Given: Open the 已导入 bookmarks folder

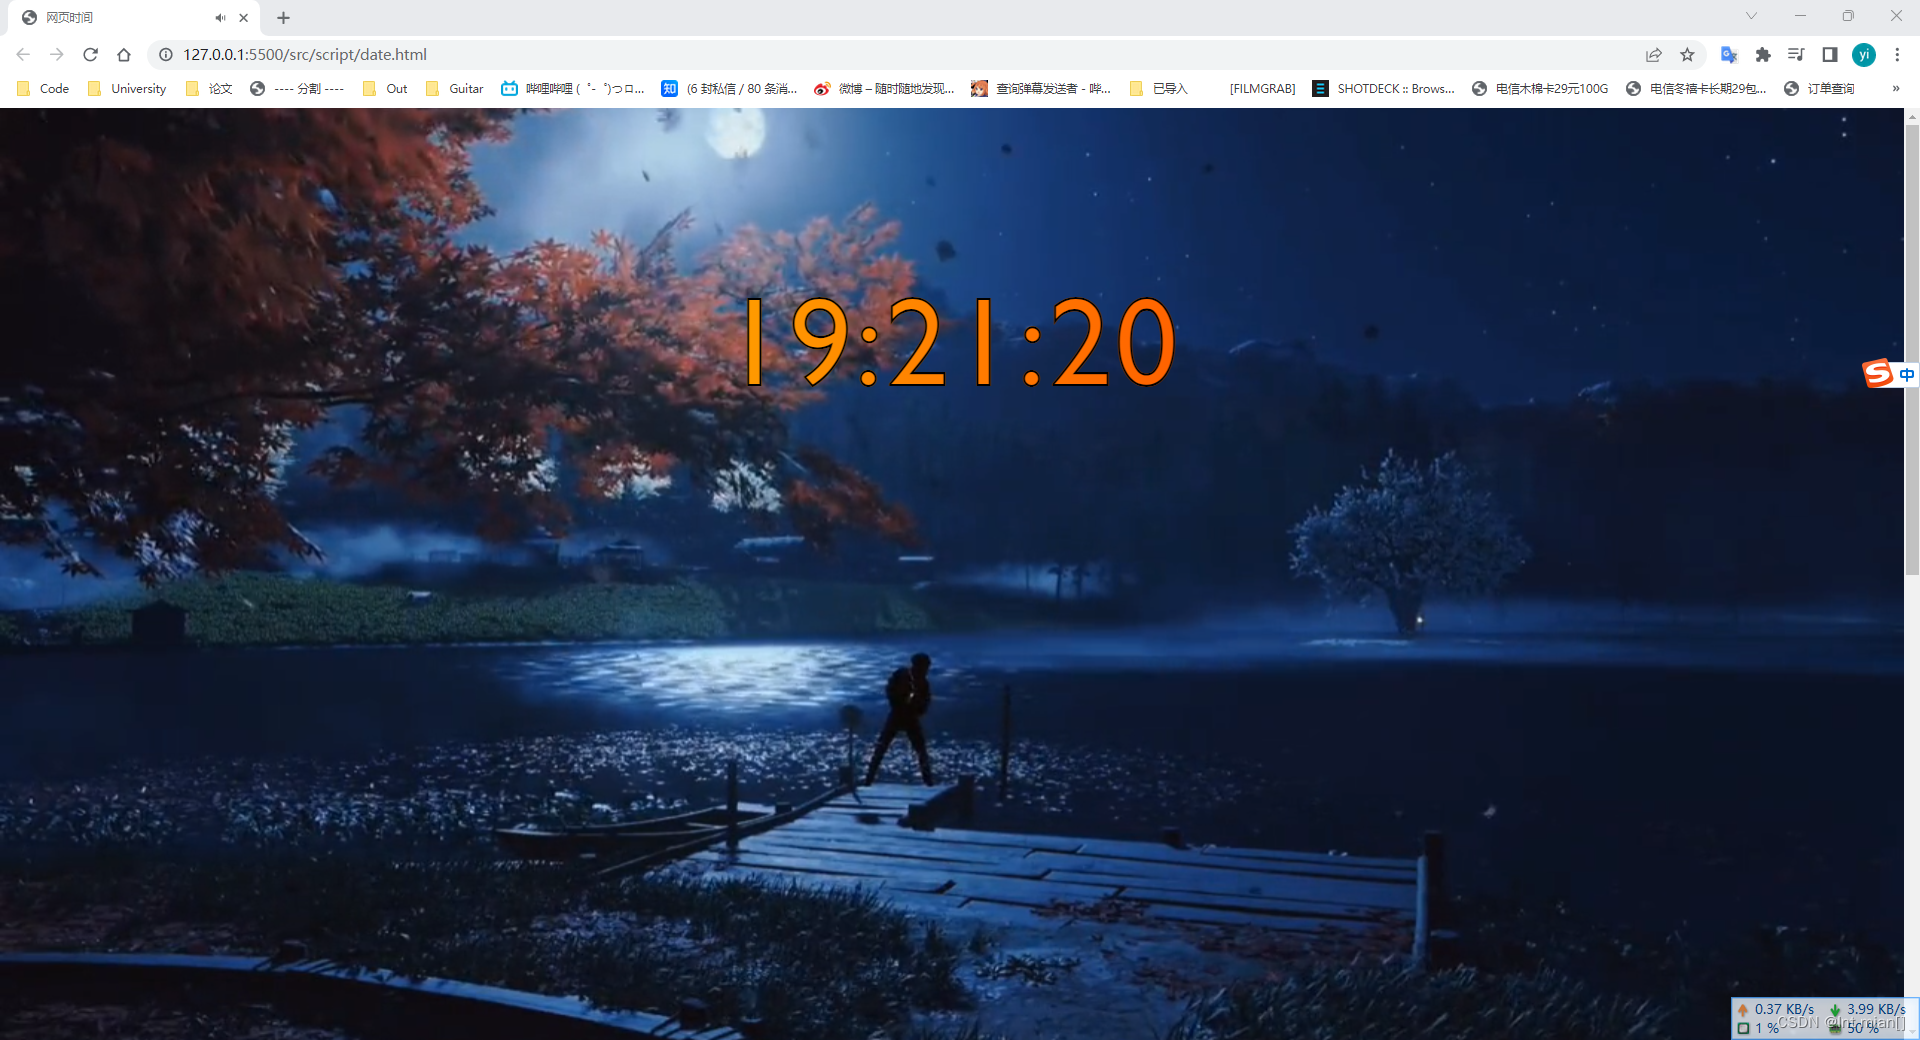Looking at the screenshot, I should 1158,89.
